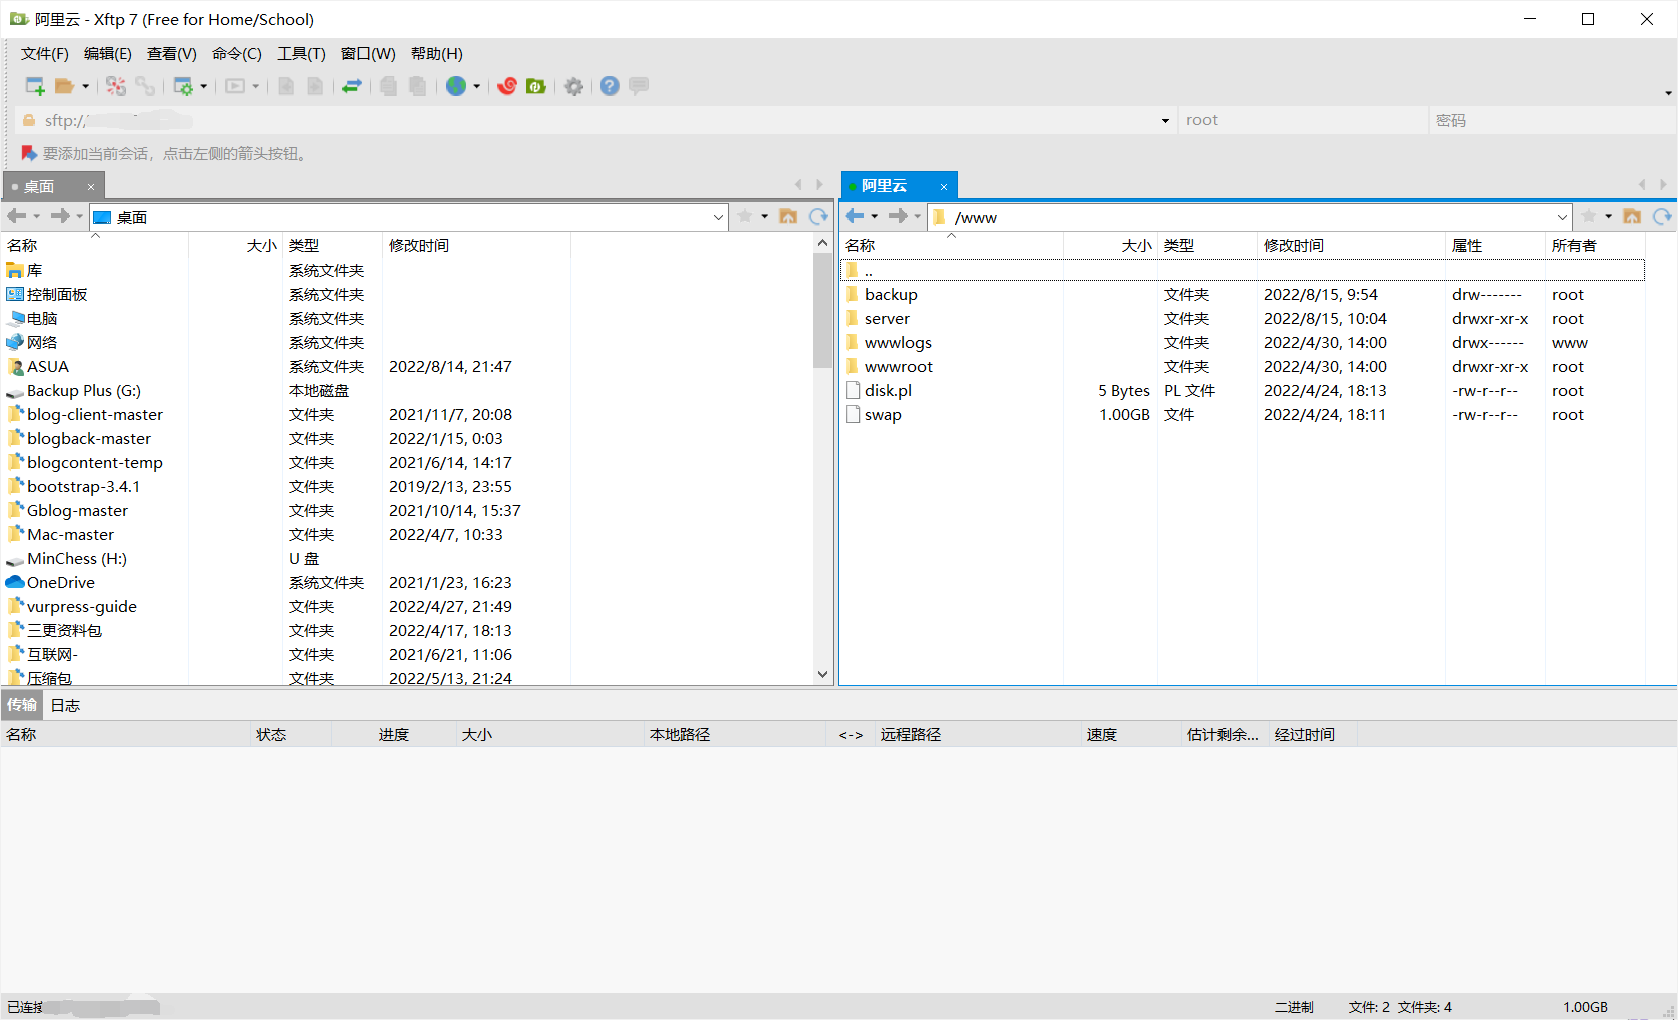This screenshot has width=1678, height=1020.
Task: Open the 查看(V) menu
Action: point(172,54)
